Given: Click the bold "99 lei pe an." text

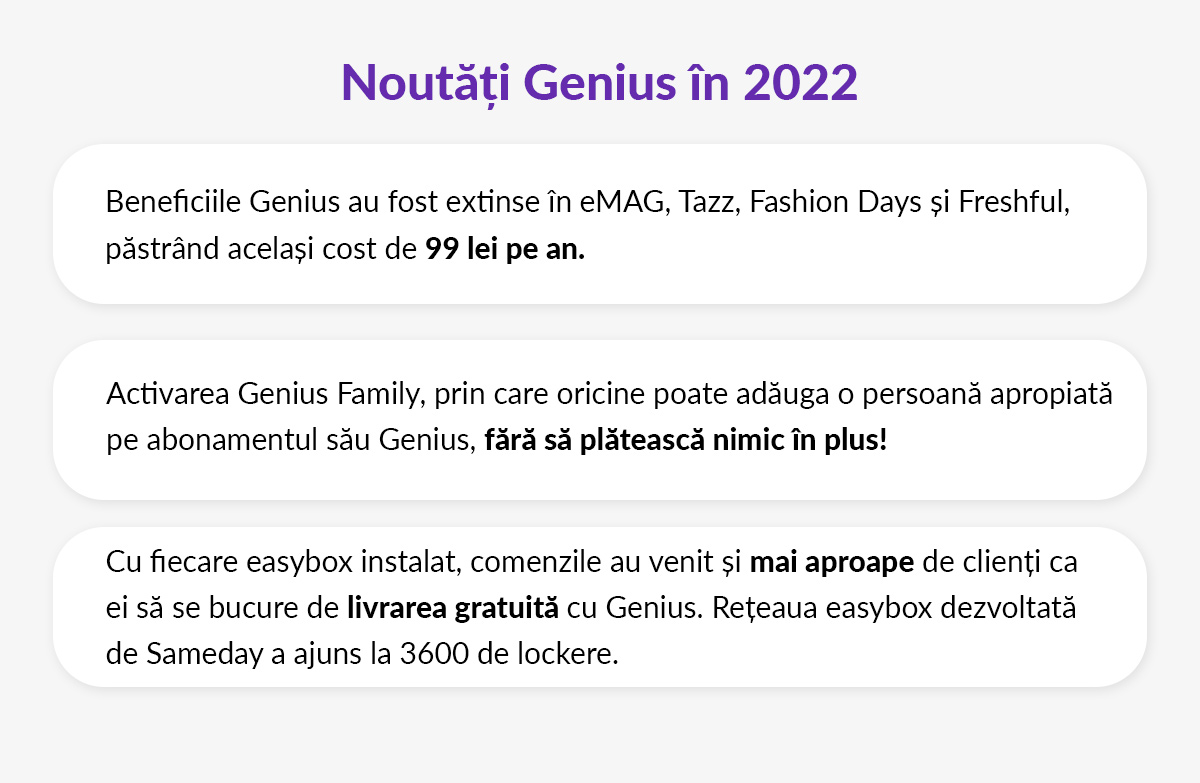Looking at the screenshot, I should 505,249.
